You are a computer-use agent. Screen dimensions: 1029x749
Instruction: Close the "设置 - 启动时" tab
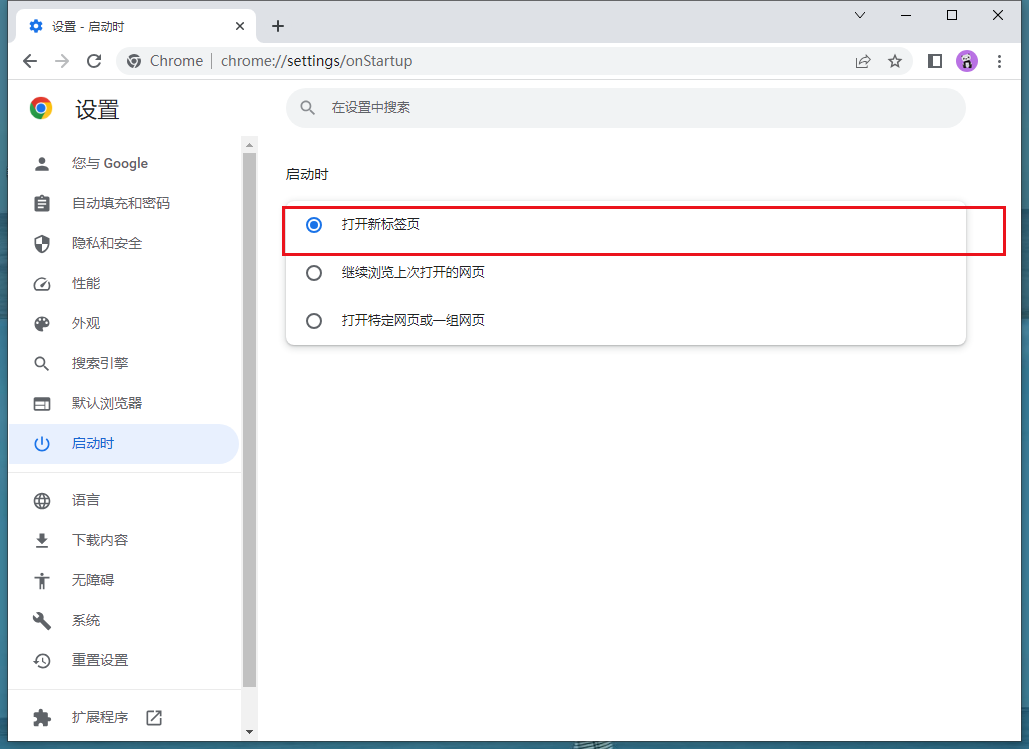pyautogui.click(x=240, y=26)
